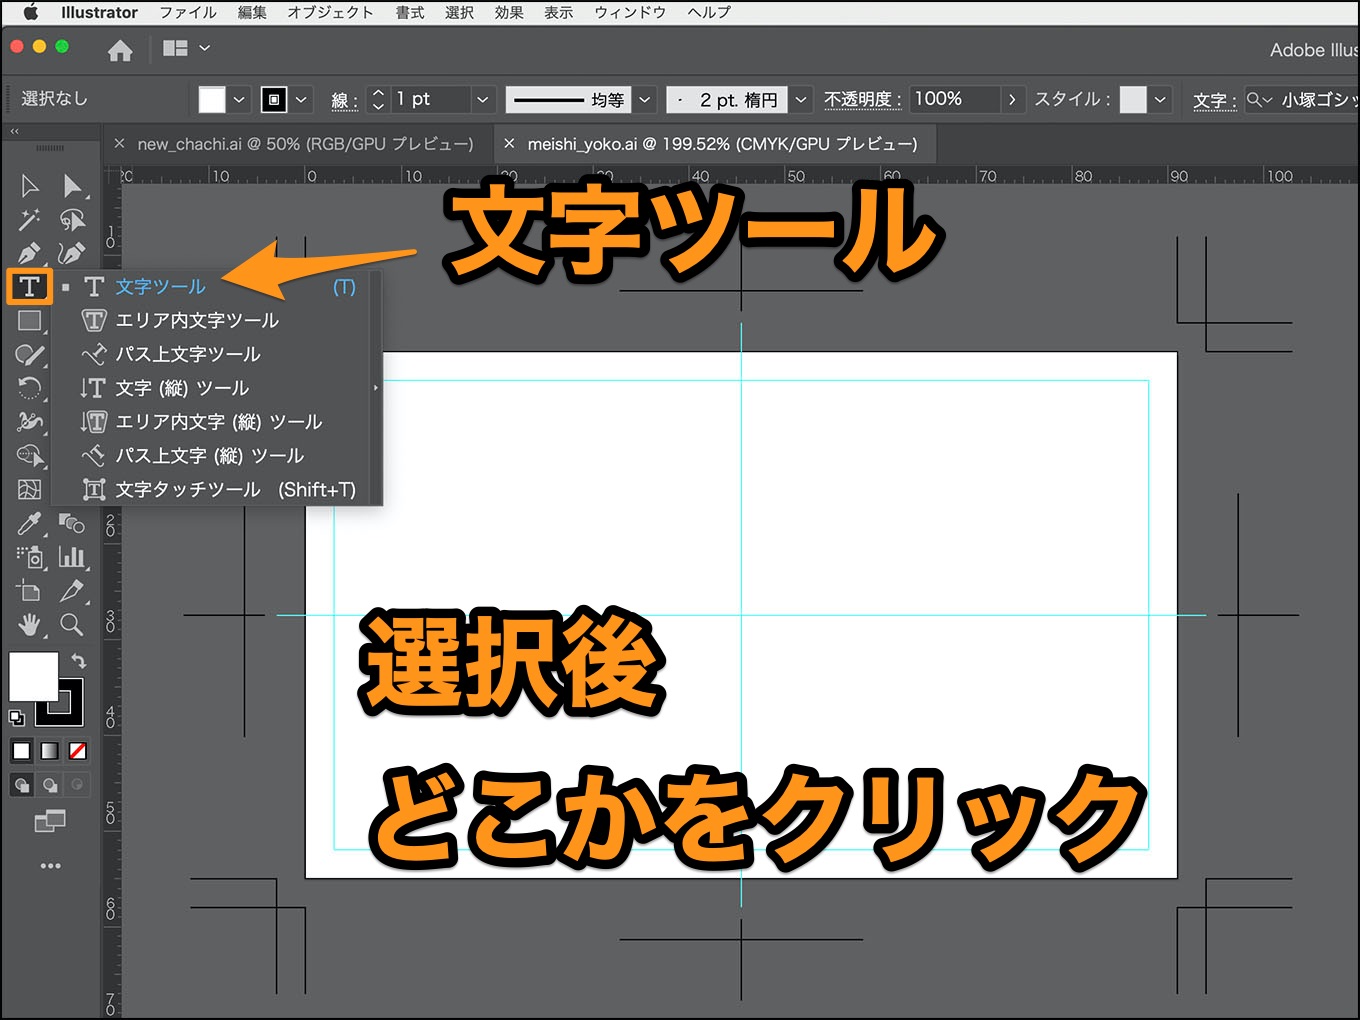Select the Lasso tool

click(x=72, y=219)
